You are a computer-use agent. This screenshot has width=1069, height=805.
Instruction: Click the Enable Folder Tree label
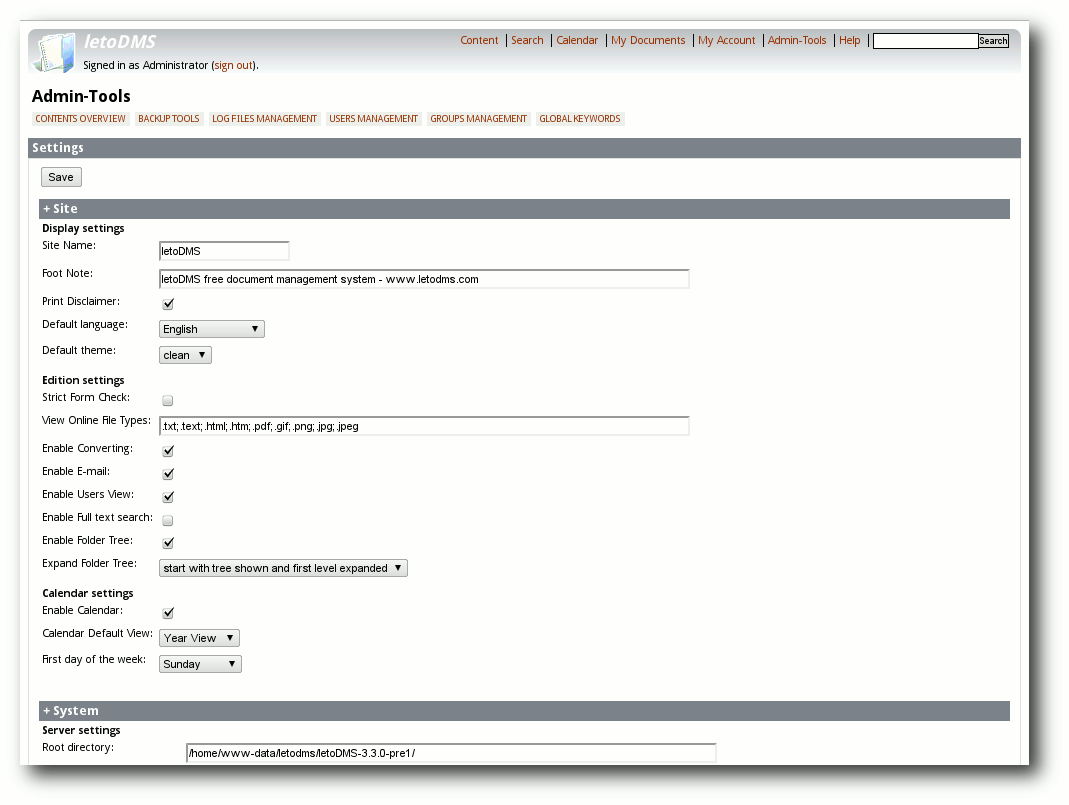coord(87,541)
